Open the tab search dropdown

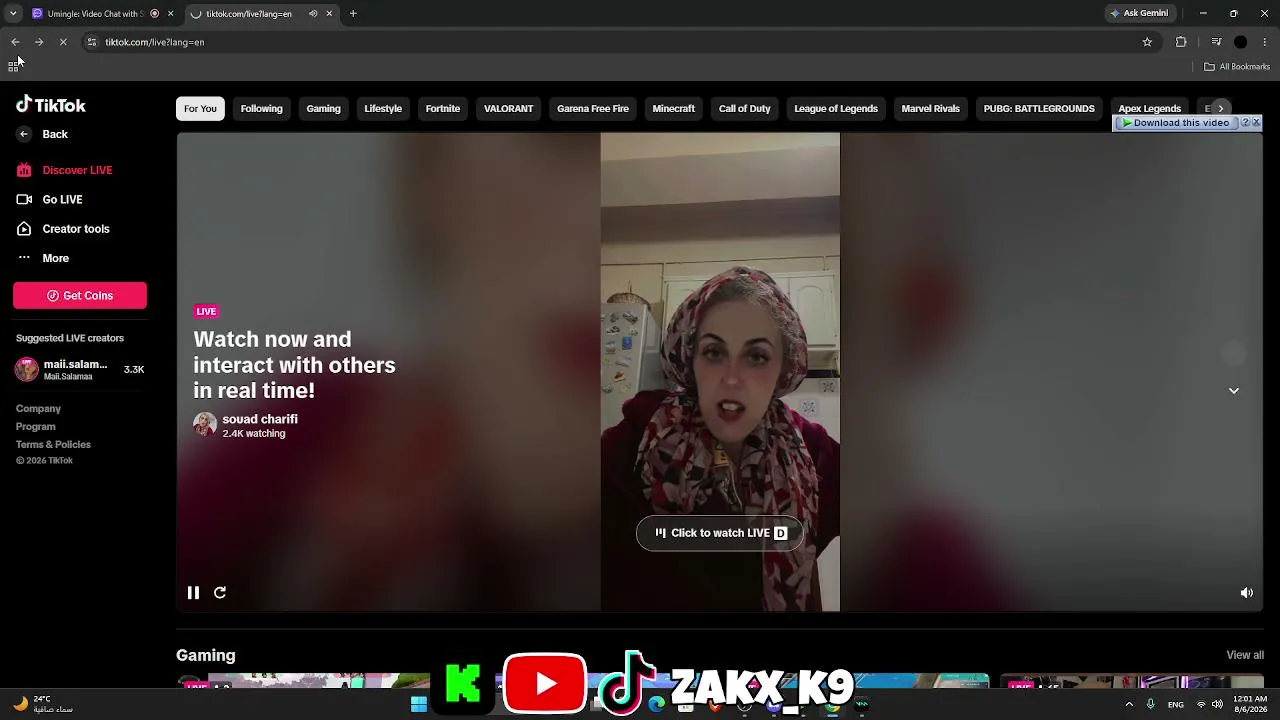pyautogui.click(x=13, y=14)
